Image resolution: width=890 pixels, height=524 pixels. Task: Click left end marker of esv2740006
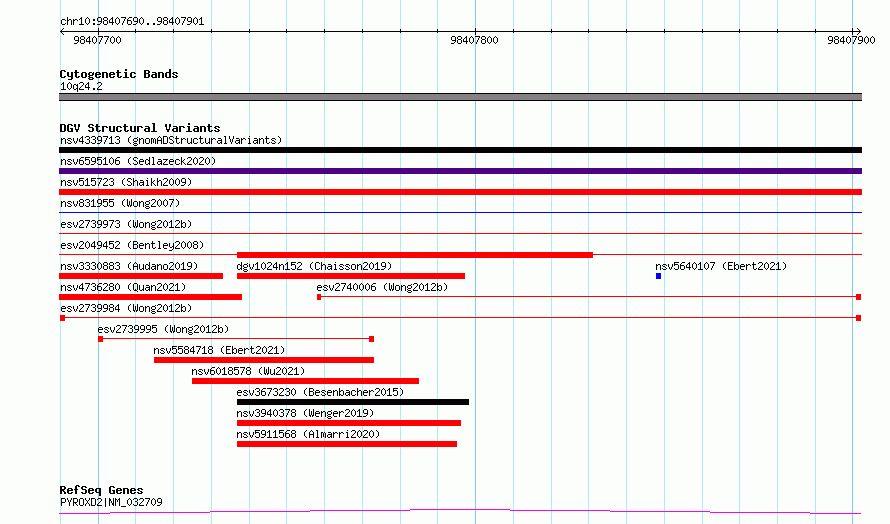(319, 297)
